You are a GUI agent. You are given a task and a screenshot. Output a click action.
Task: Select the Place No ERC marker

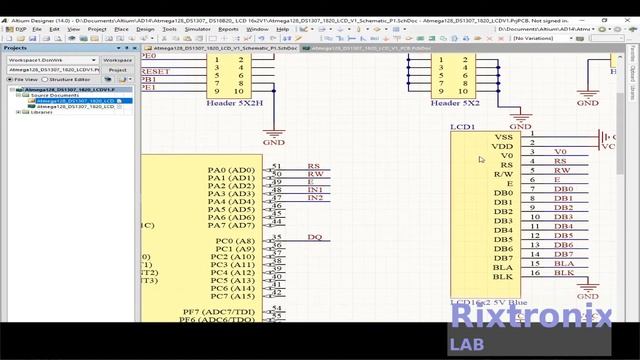tap(489, 38)
